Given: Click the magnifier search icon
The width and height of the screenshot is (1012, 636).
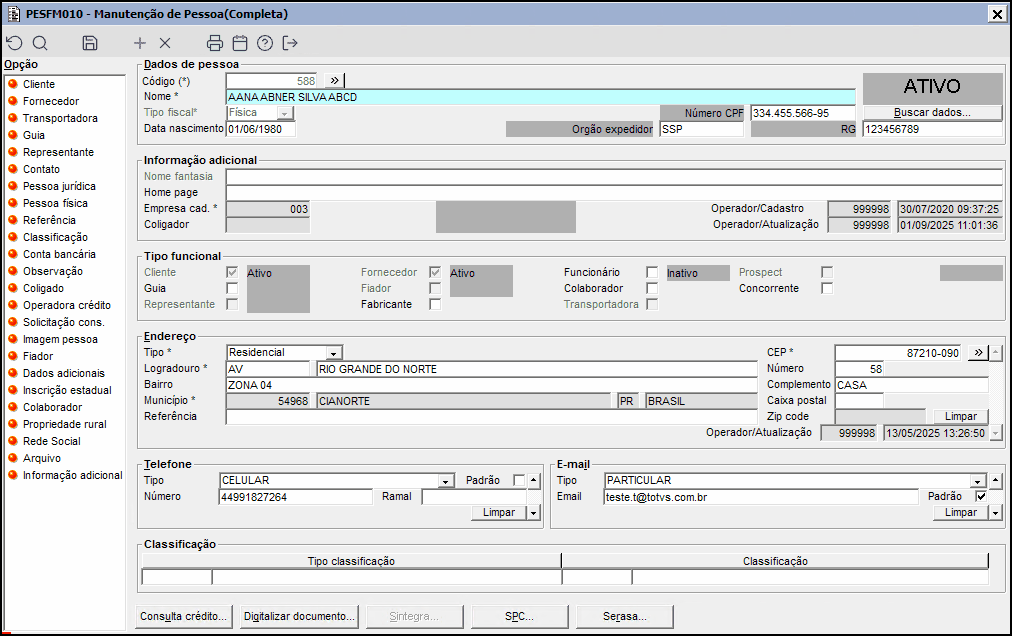Looking at the screenshot, I should [x=40, y=43].
